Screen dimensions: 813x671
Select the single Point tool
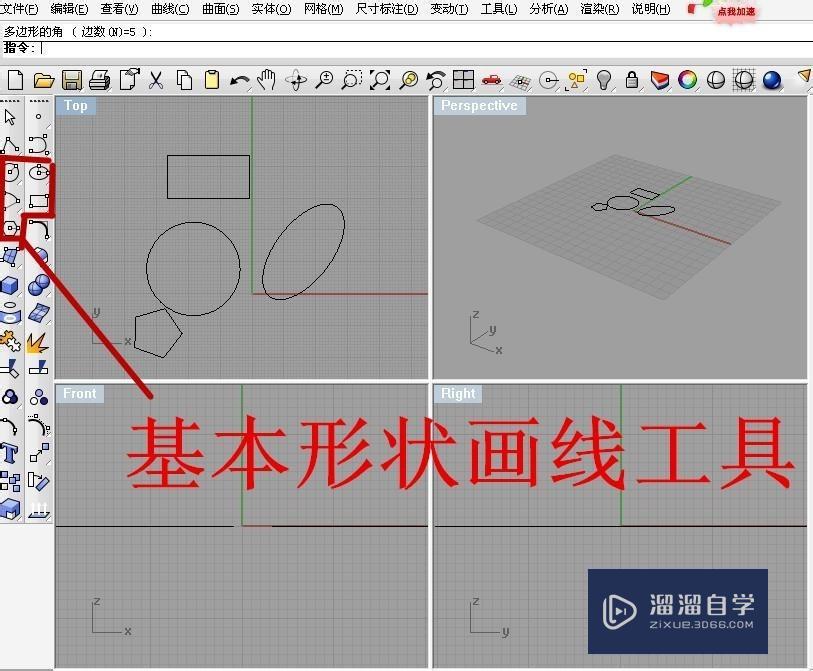pos(38,117)
